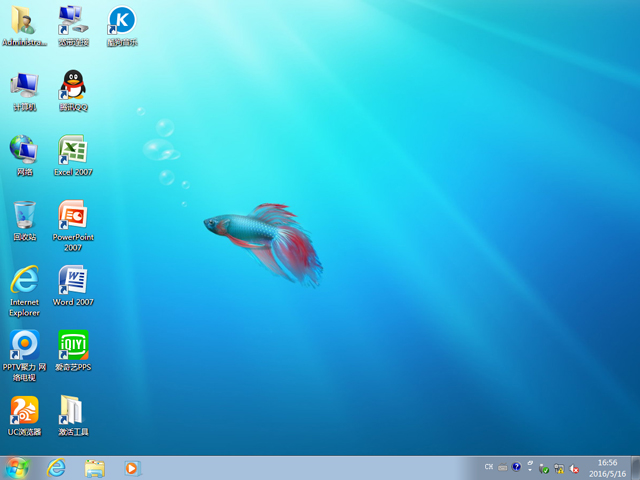Viewport: 640px width, 480px height.
Task: Launch the PPTV聚力 网络电视 shortcut
Action: pyautogui.click(x=24, y=356)
